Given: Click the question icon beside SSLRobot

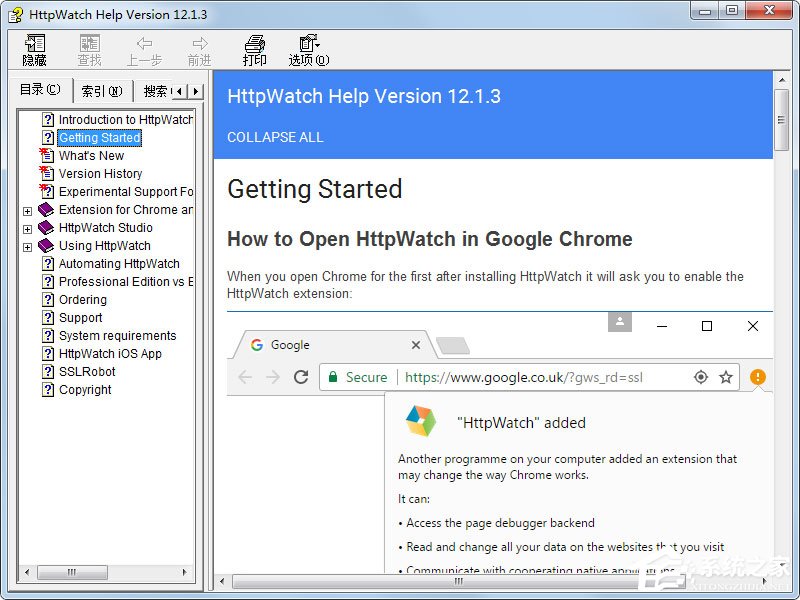Looking at the screenshot, I should pyautogui.click(x=47, y=371).
